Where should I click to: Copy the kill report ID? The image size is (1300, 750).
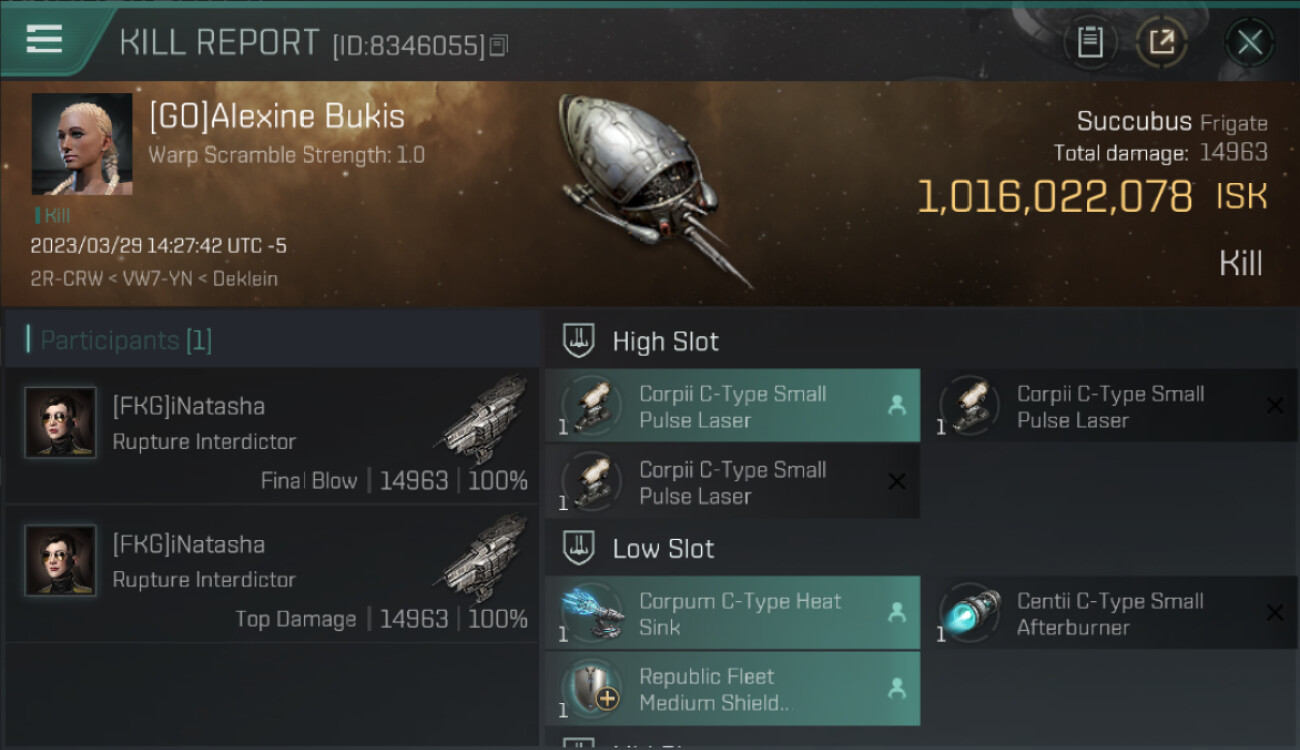[500, 45]
